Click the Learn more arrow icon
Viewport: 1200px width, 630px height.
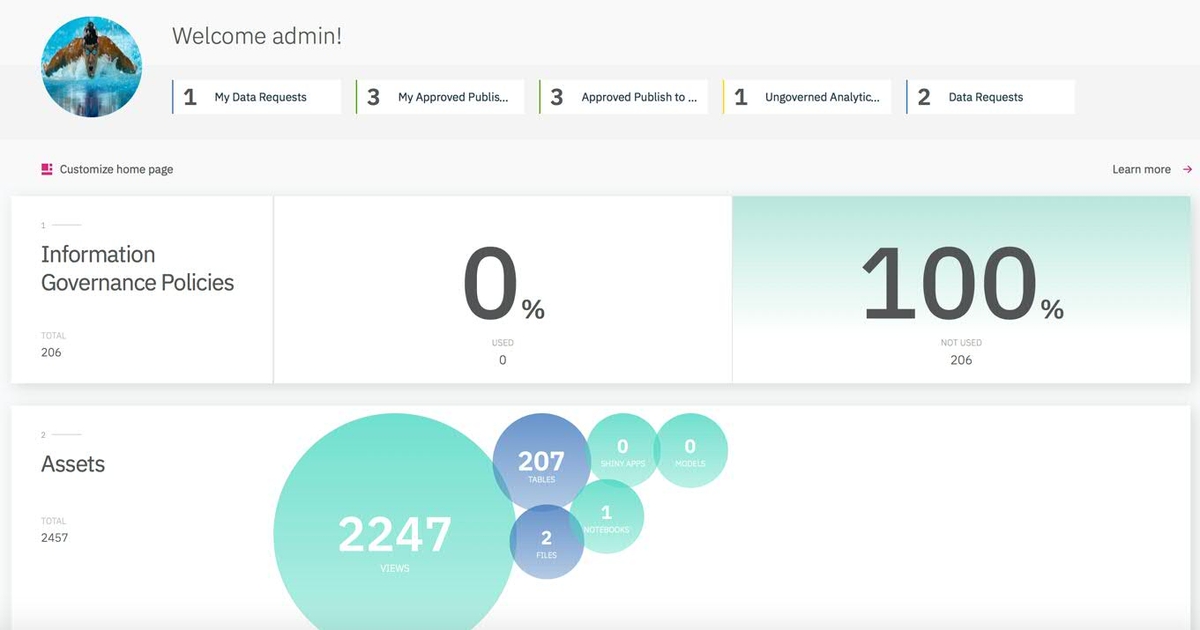click(x=1187, y=169)
